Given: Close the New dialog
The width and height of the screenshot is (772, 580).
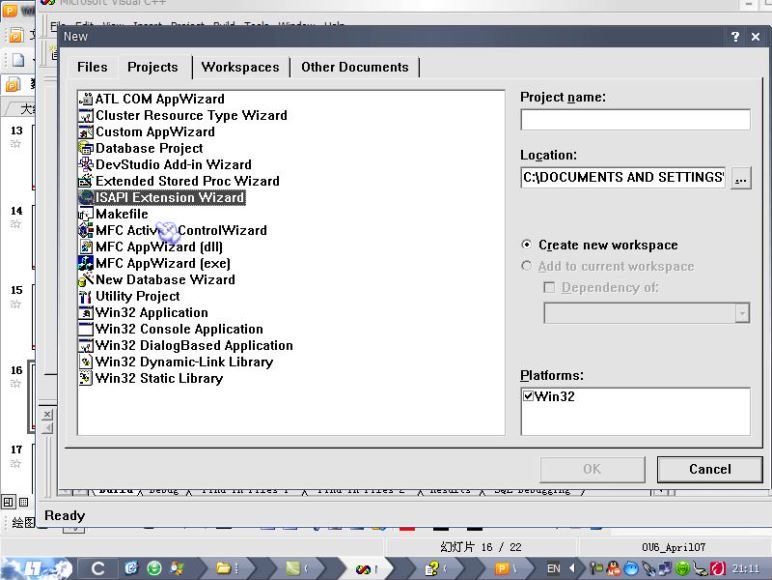Looking at the screenshot, I should point(756,36).
